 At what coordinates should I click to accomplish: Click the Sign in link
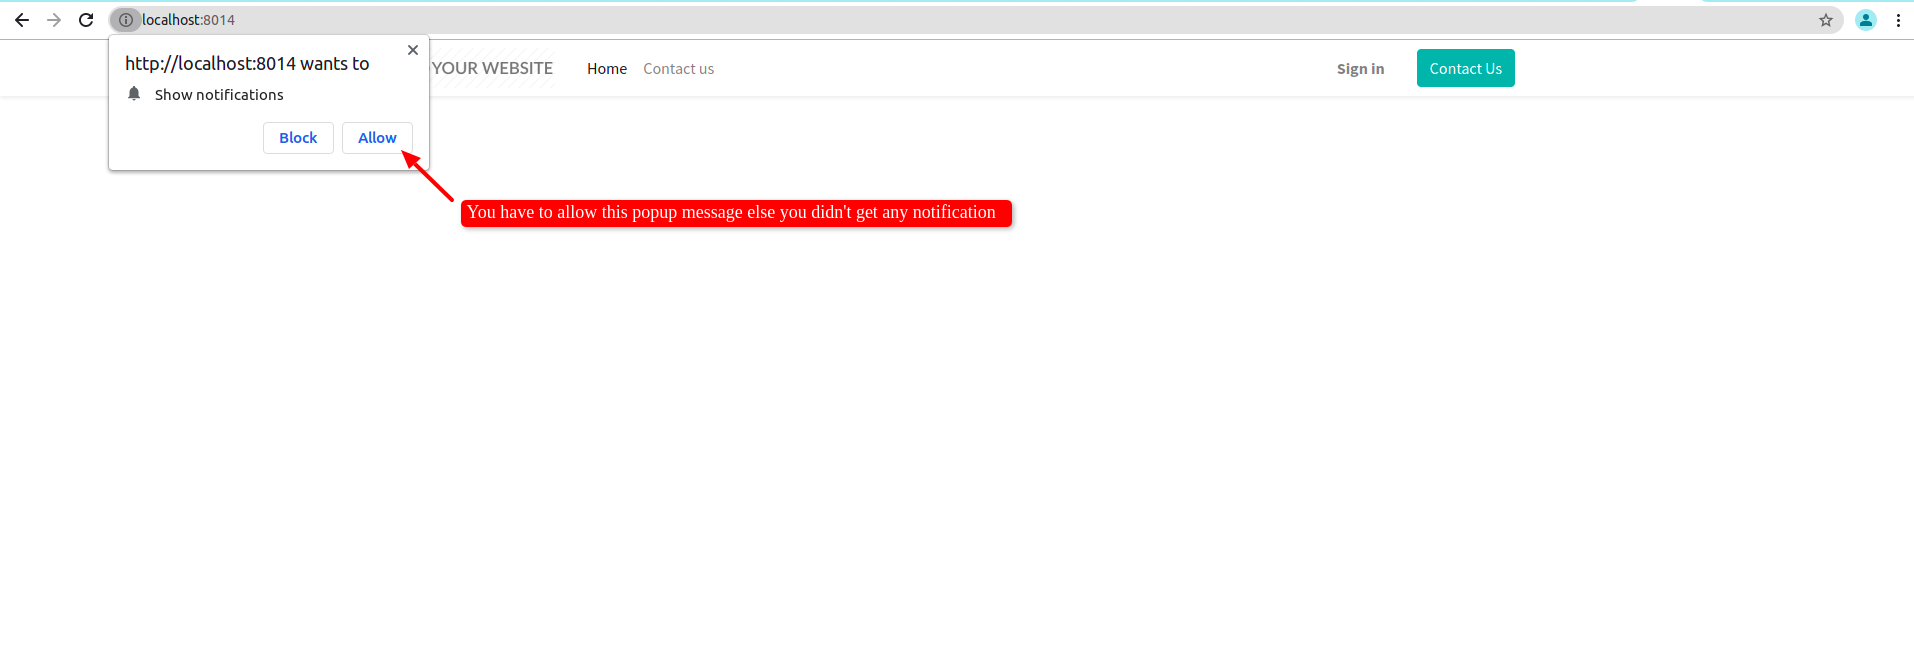[x=1360, y=69]
